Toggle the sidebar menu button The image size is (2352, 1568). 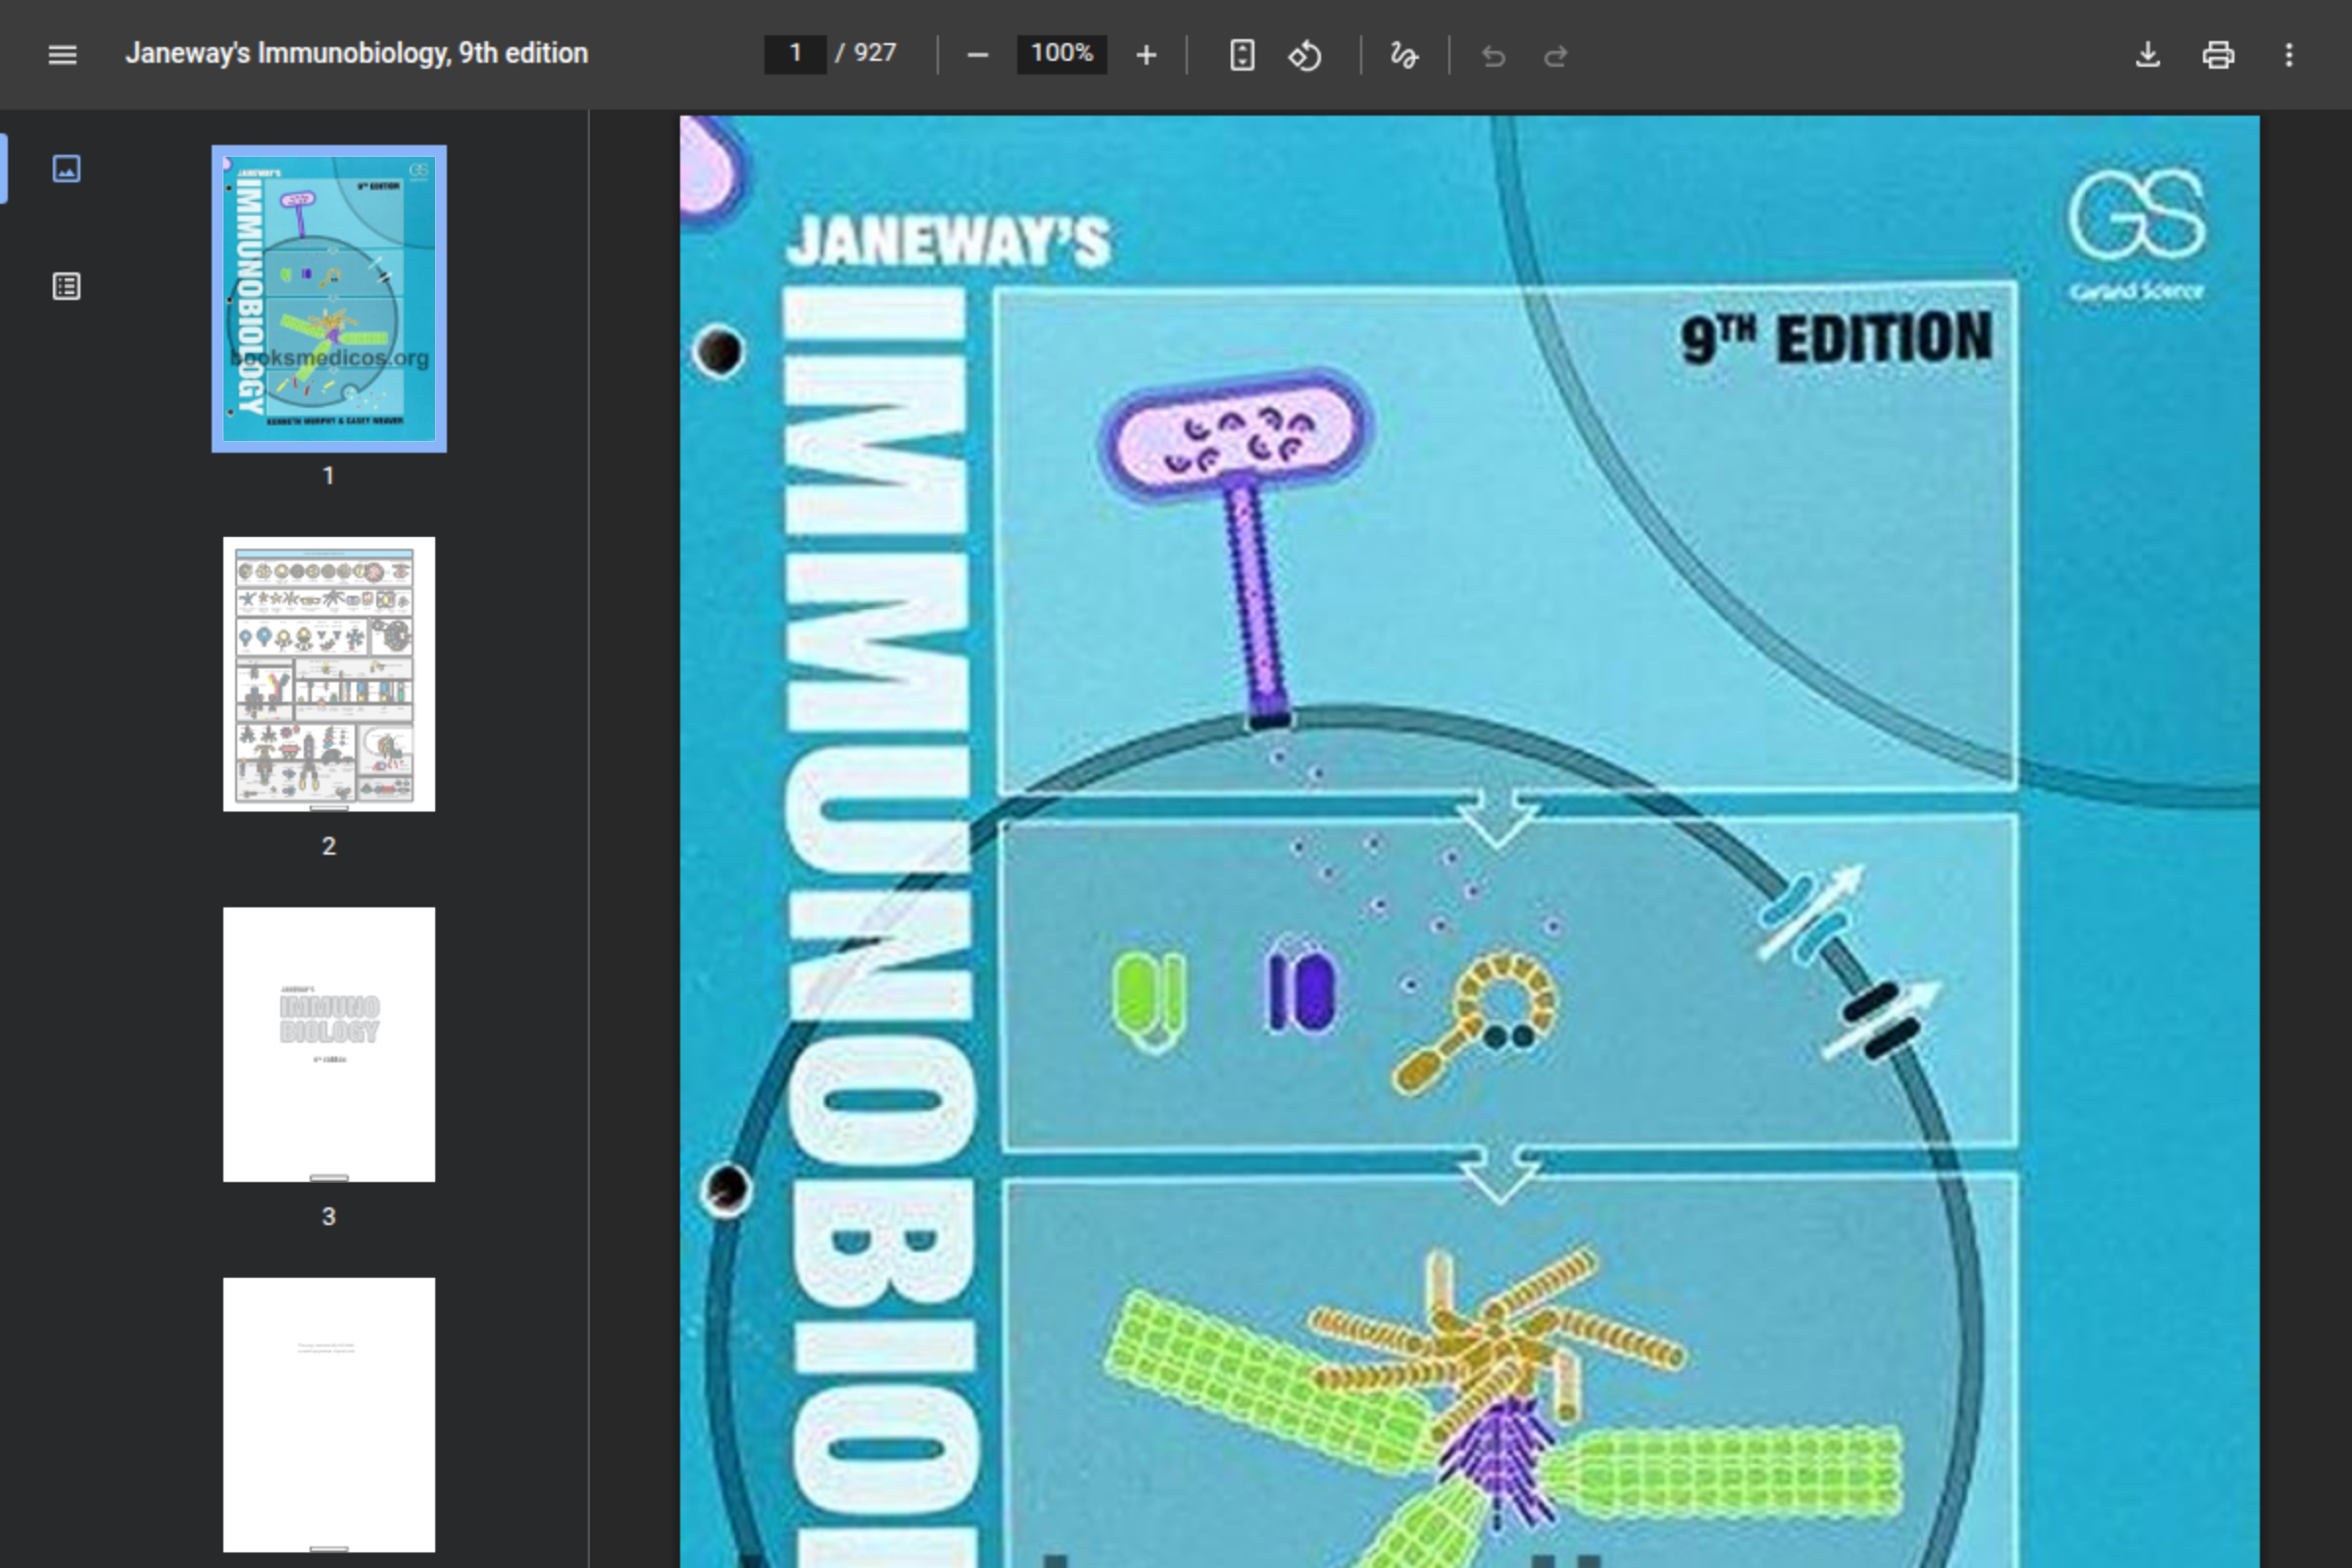[x=62, y=54]
